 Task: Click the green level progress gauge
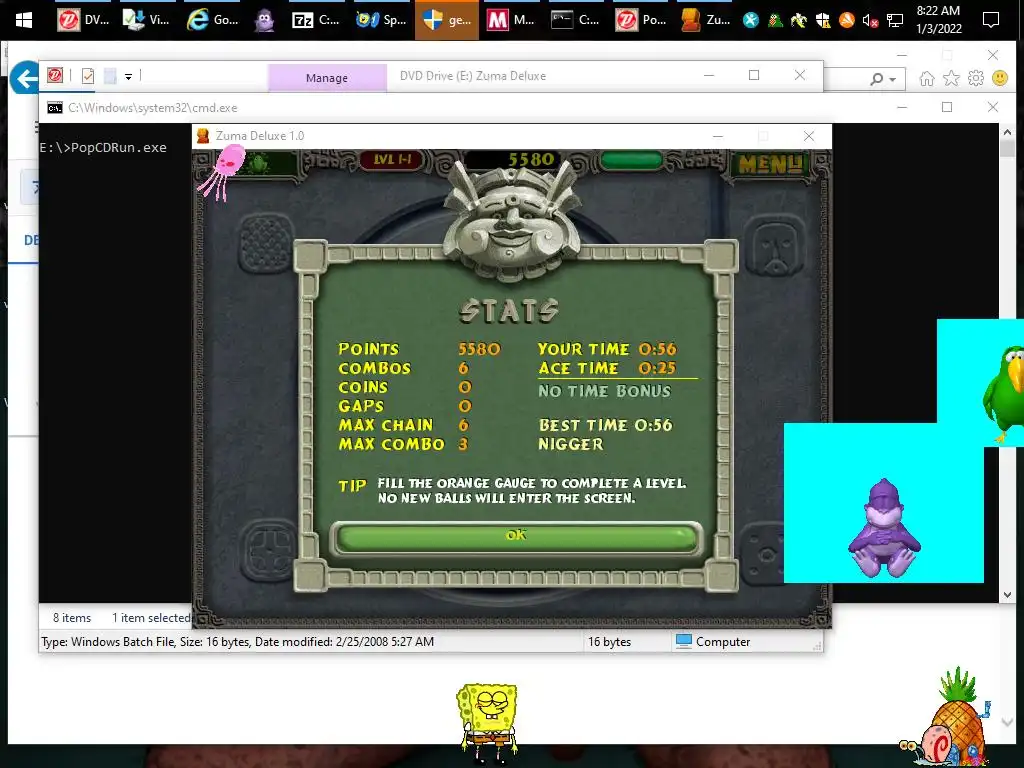pyautogui.click(x=632, y=160)
